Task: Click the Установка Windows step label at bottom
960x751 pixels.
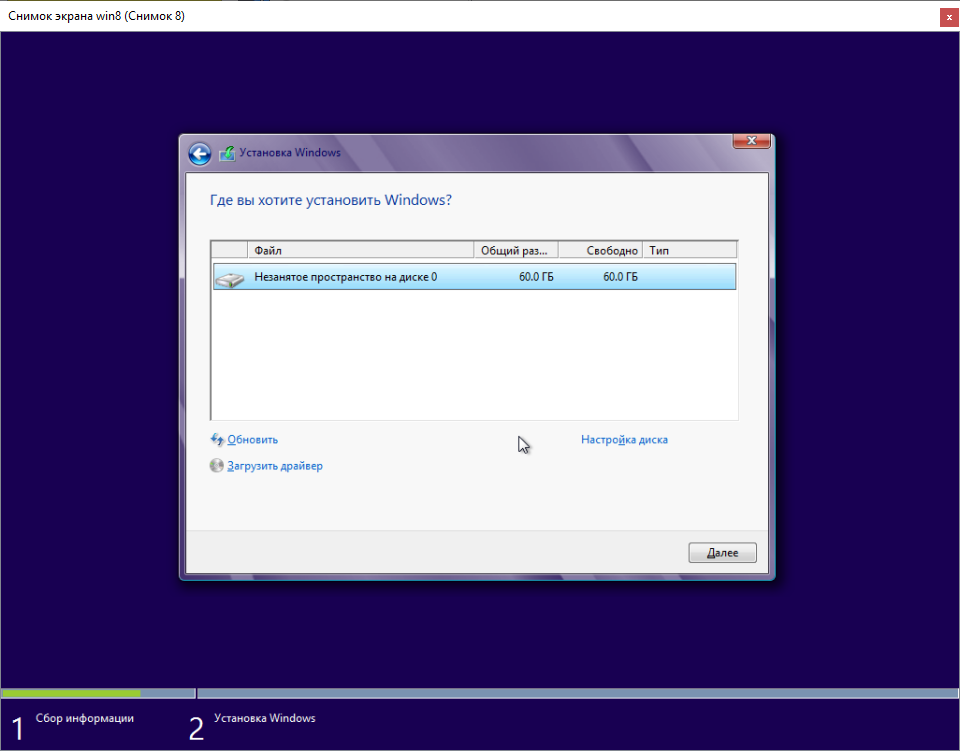Action: pos(264,718)
